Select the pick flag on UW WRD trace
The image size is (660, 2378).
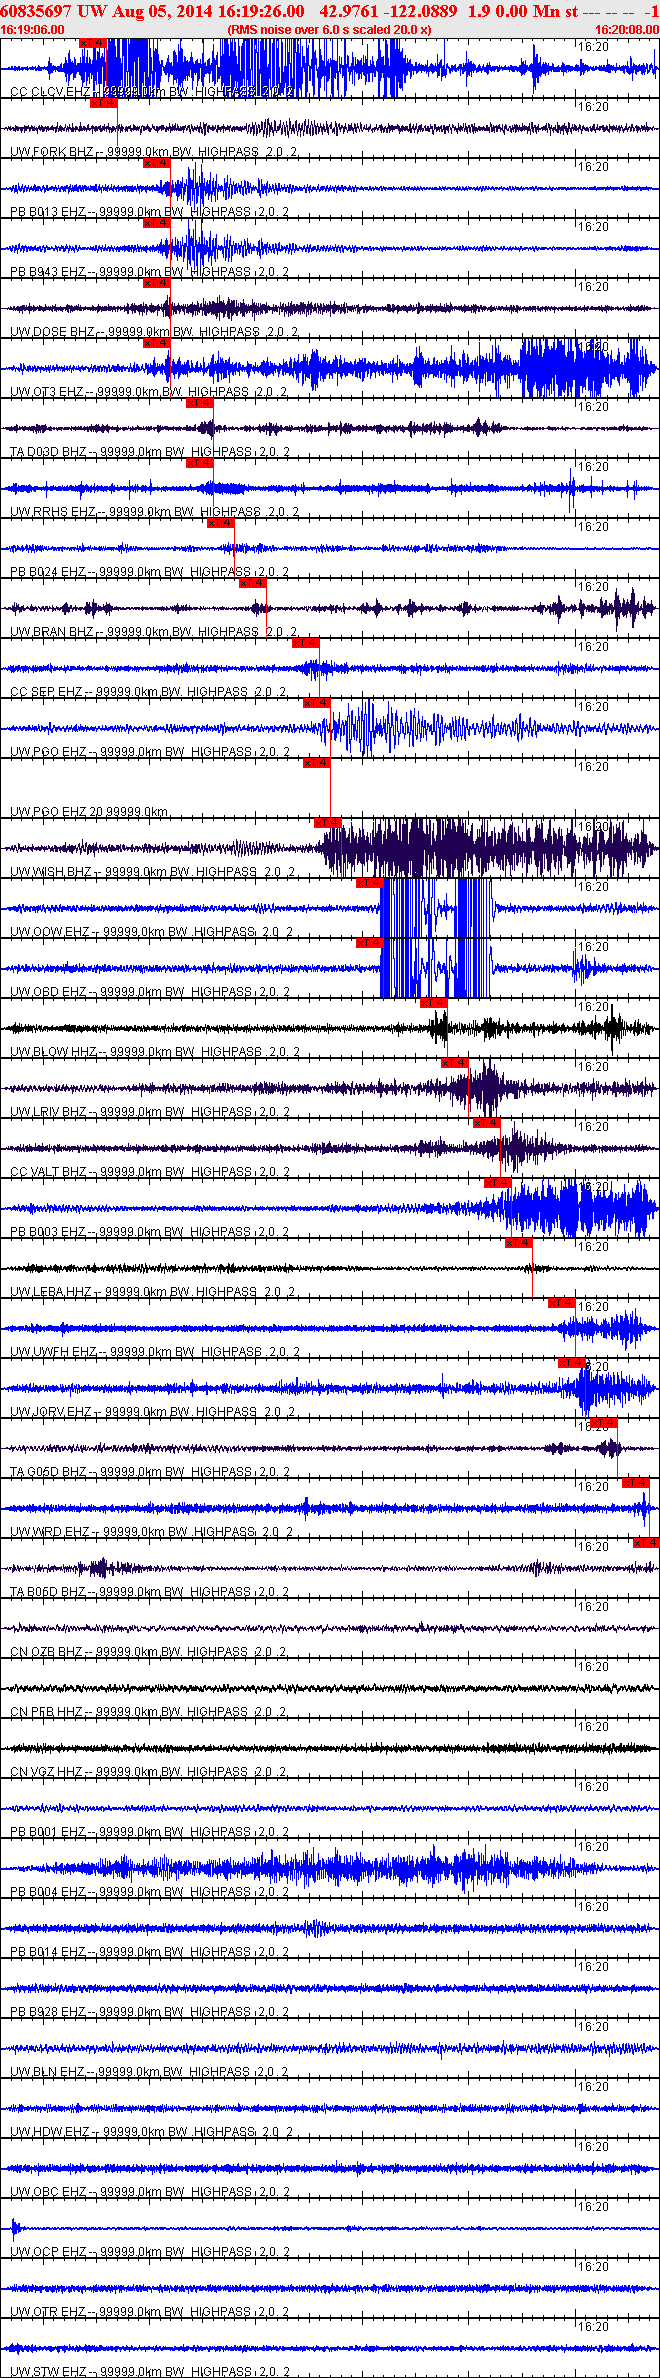[x=635, y=1483]
